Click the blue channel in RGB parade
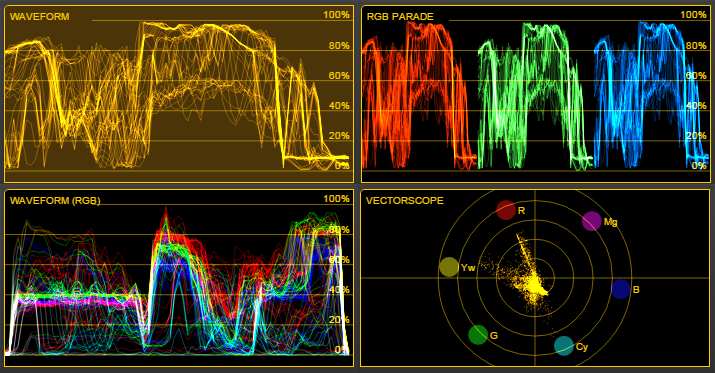The width and height of the screenshot is (715, 373). (x=652, y=96)
